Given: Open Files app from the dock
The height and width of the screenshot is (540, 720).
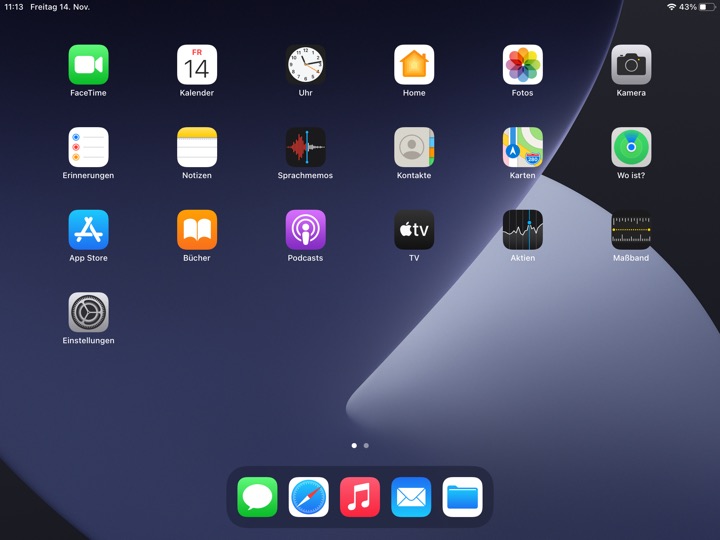Looking at the screenshot, I should click(462, 497).
